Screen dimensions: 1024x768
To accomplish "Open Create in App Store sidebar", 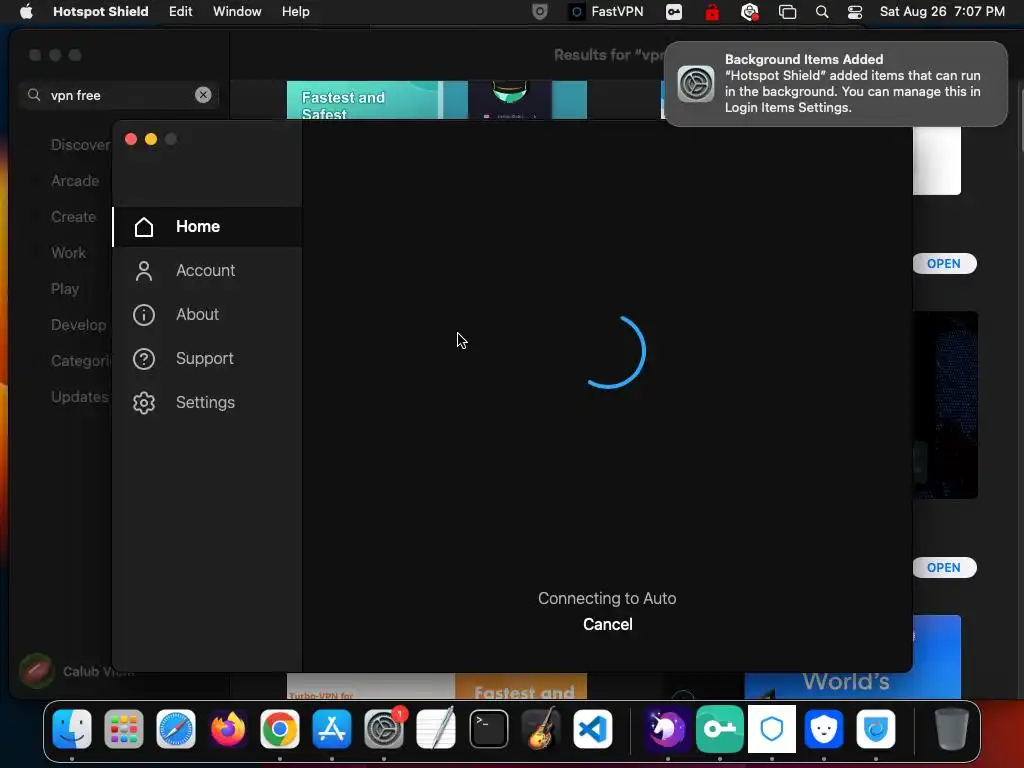I will click(73, 217).
